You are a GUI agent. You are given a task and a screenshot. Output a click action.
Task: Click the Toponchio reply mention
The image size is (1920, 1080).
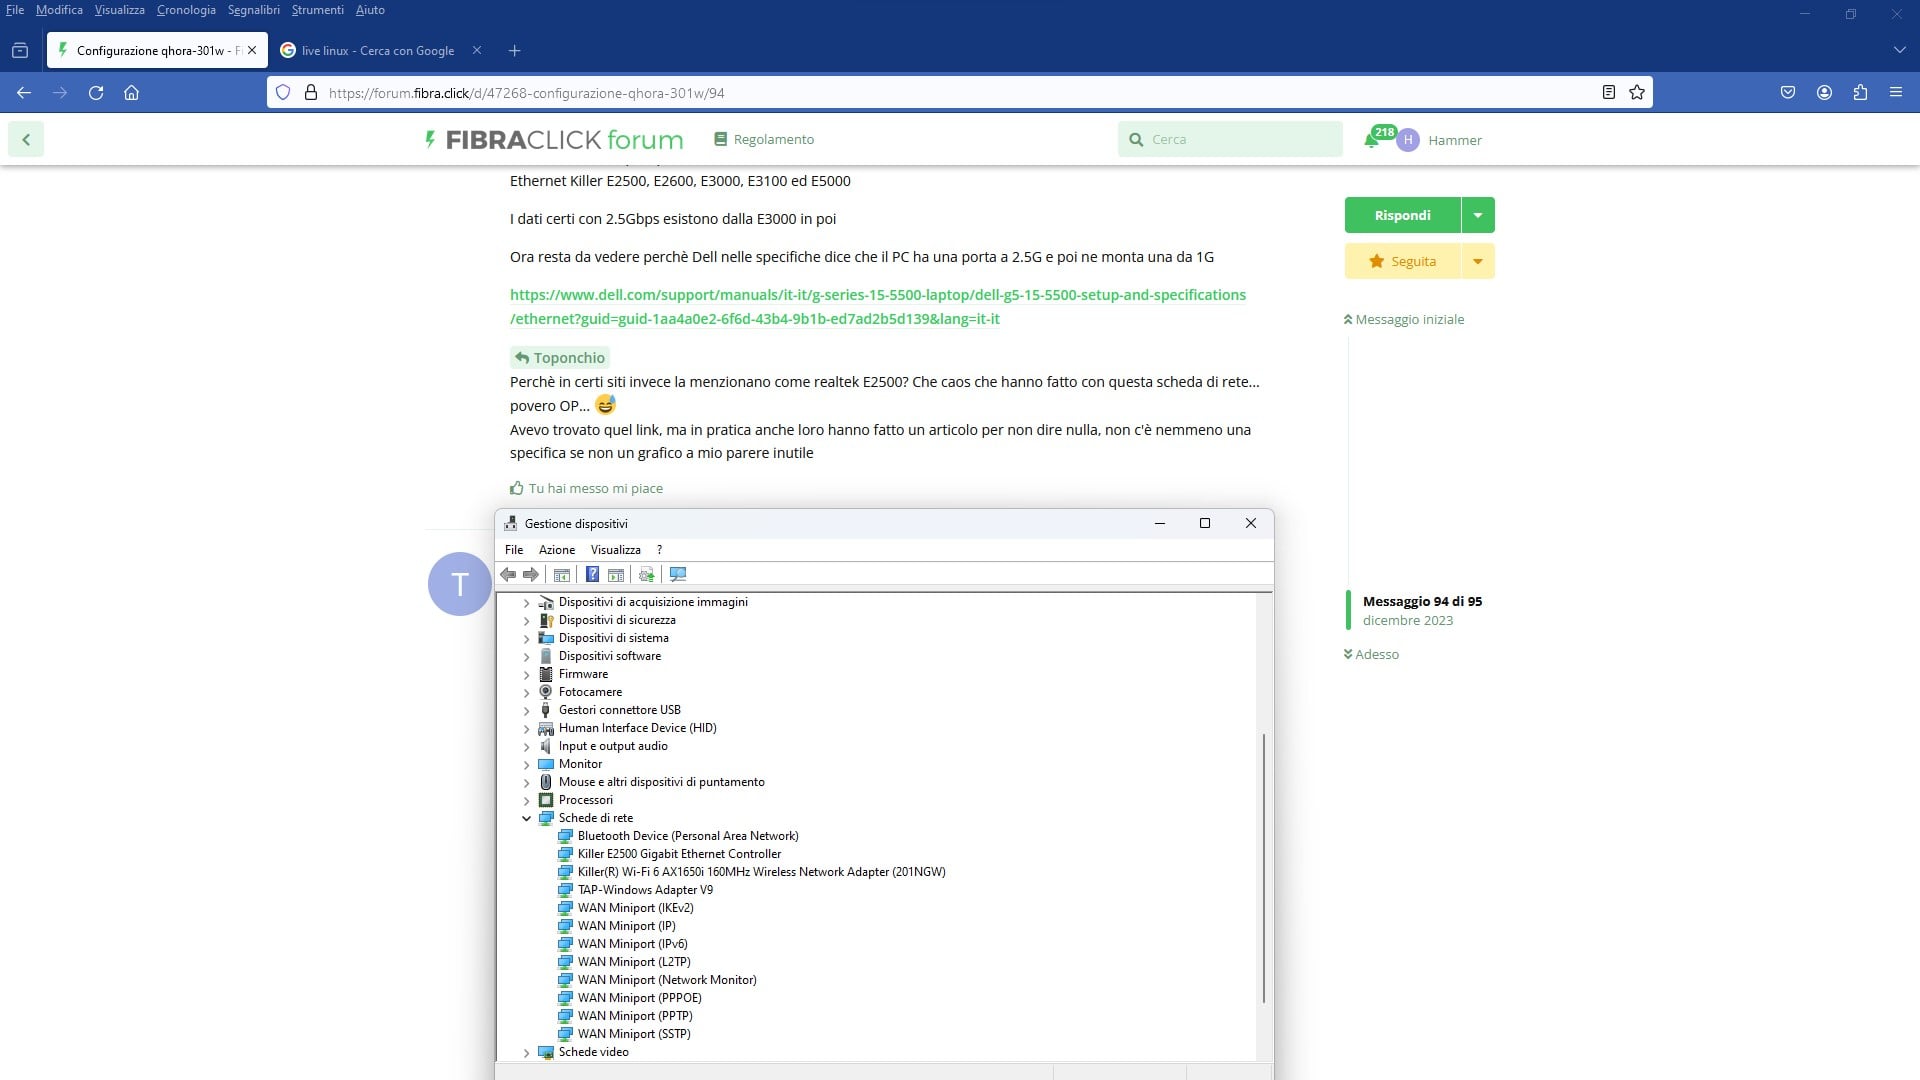(560, 358)
